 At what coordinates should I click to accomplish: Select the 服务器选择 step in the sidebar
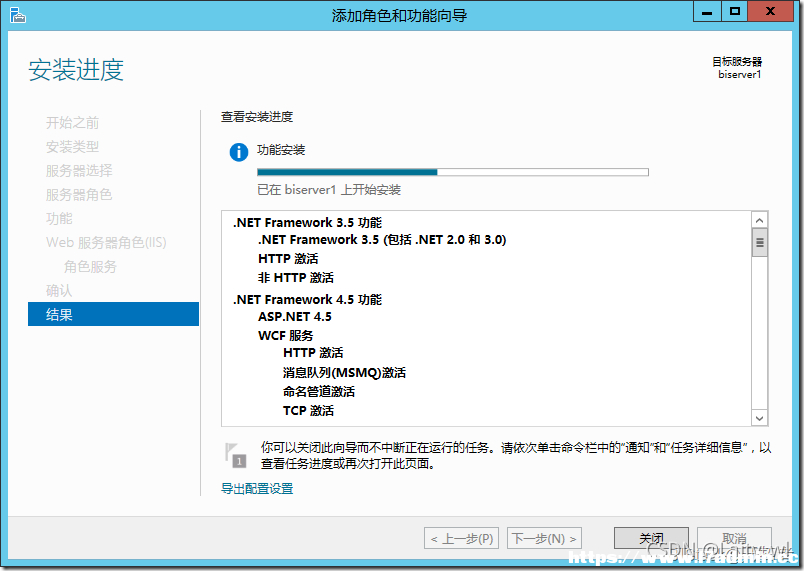[x=79, y=171]
